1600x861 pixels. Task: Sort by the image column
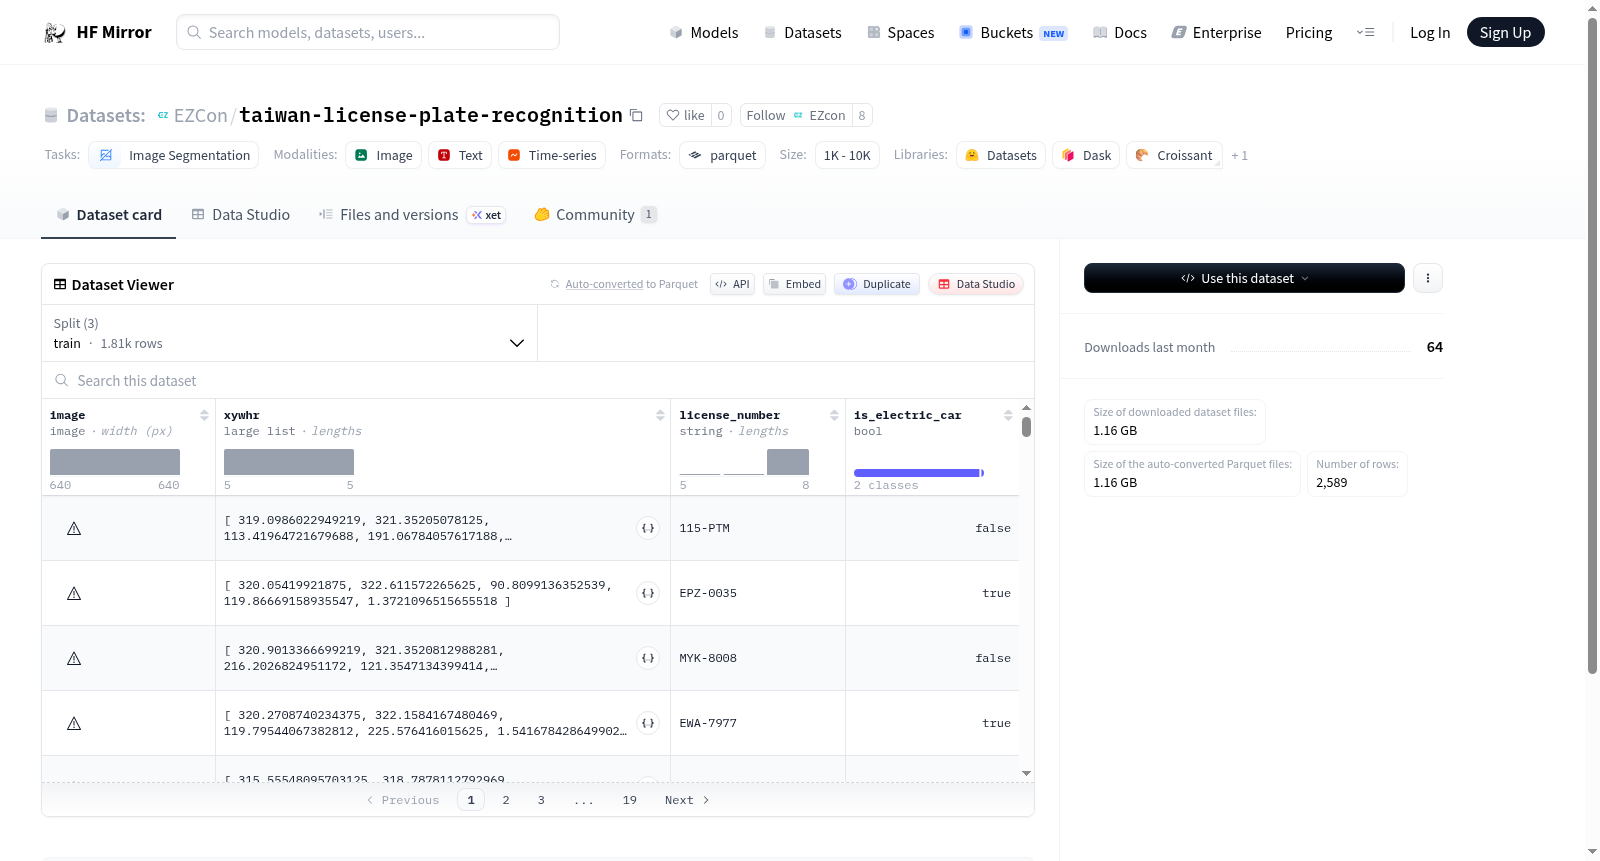tap(204, 415)
